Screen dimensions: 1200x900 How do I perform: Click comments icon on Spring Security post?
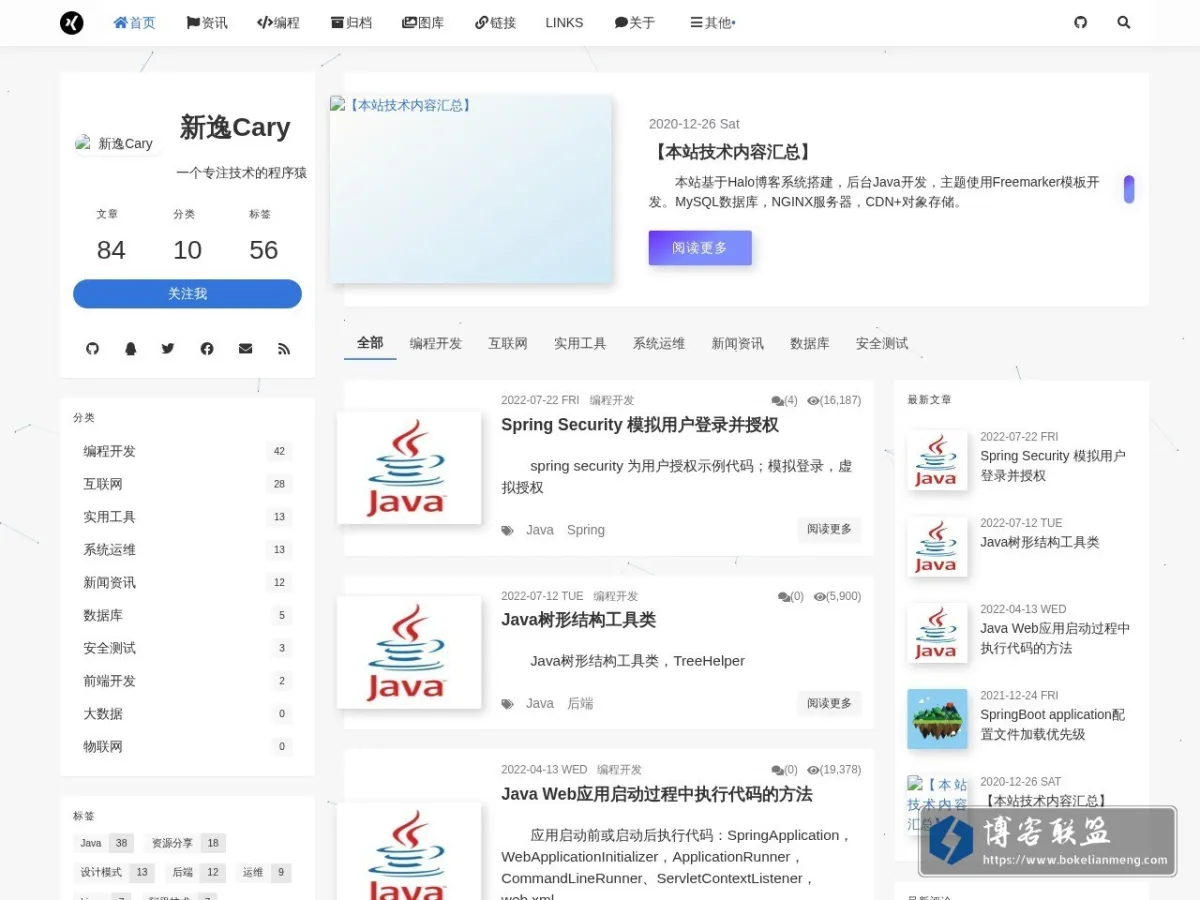[777, 401]
